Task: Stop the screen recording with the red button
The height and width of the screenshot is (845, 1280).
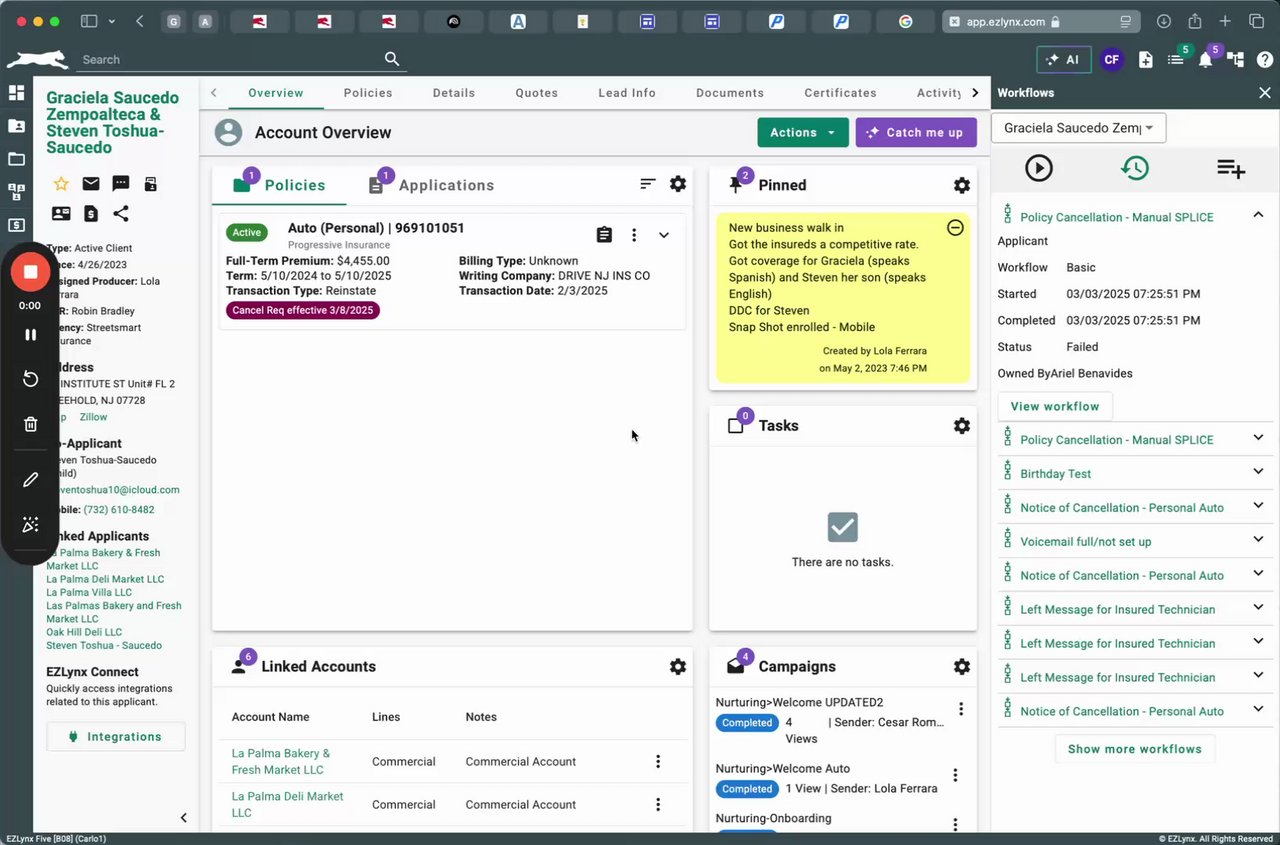Action: click(30, 272)
